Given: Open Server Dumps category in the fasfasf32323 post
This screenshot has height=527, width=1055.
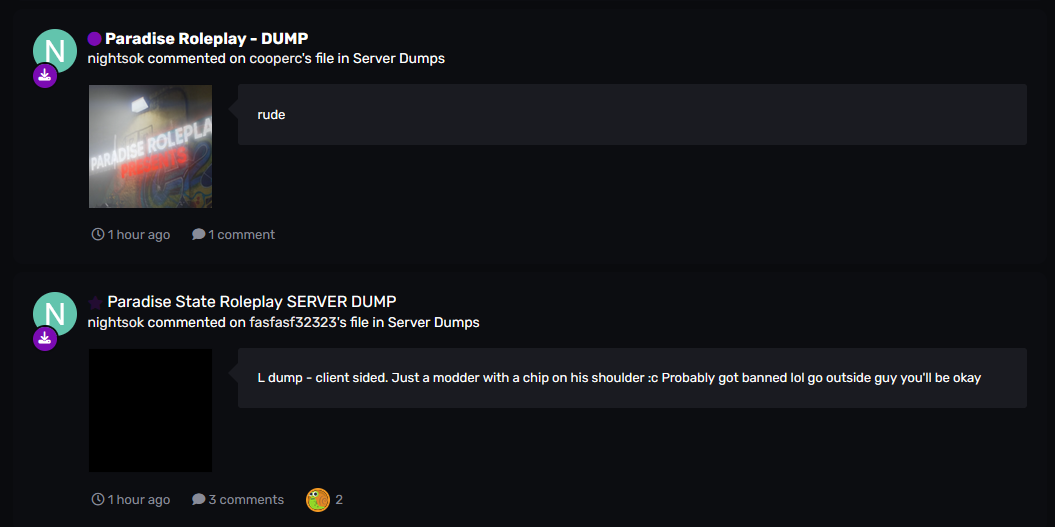Looking at the screenshot, I should pos(434,322).
